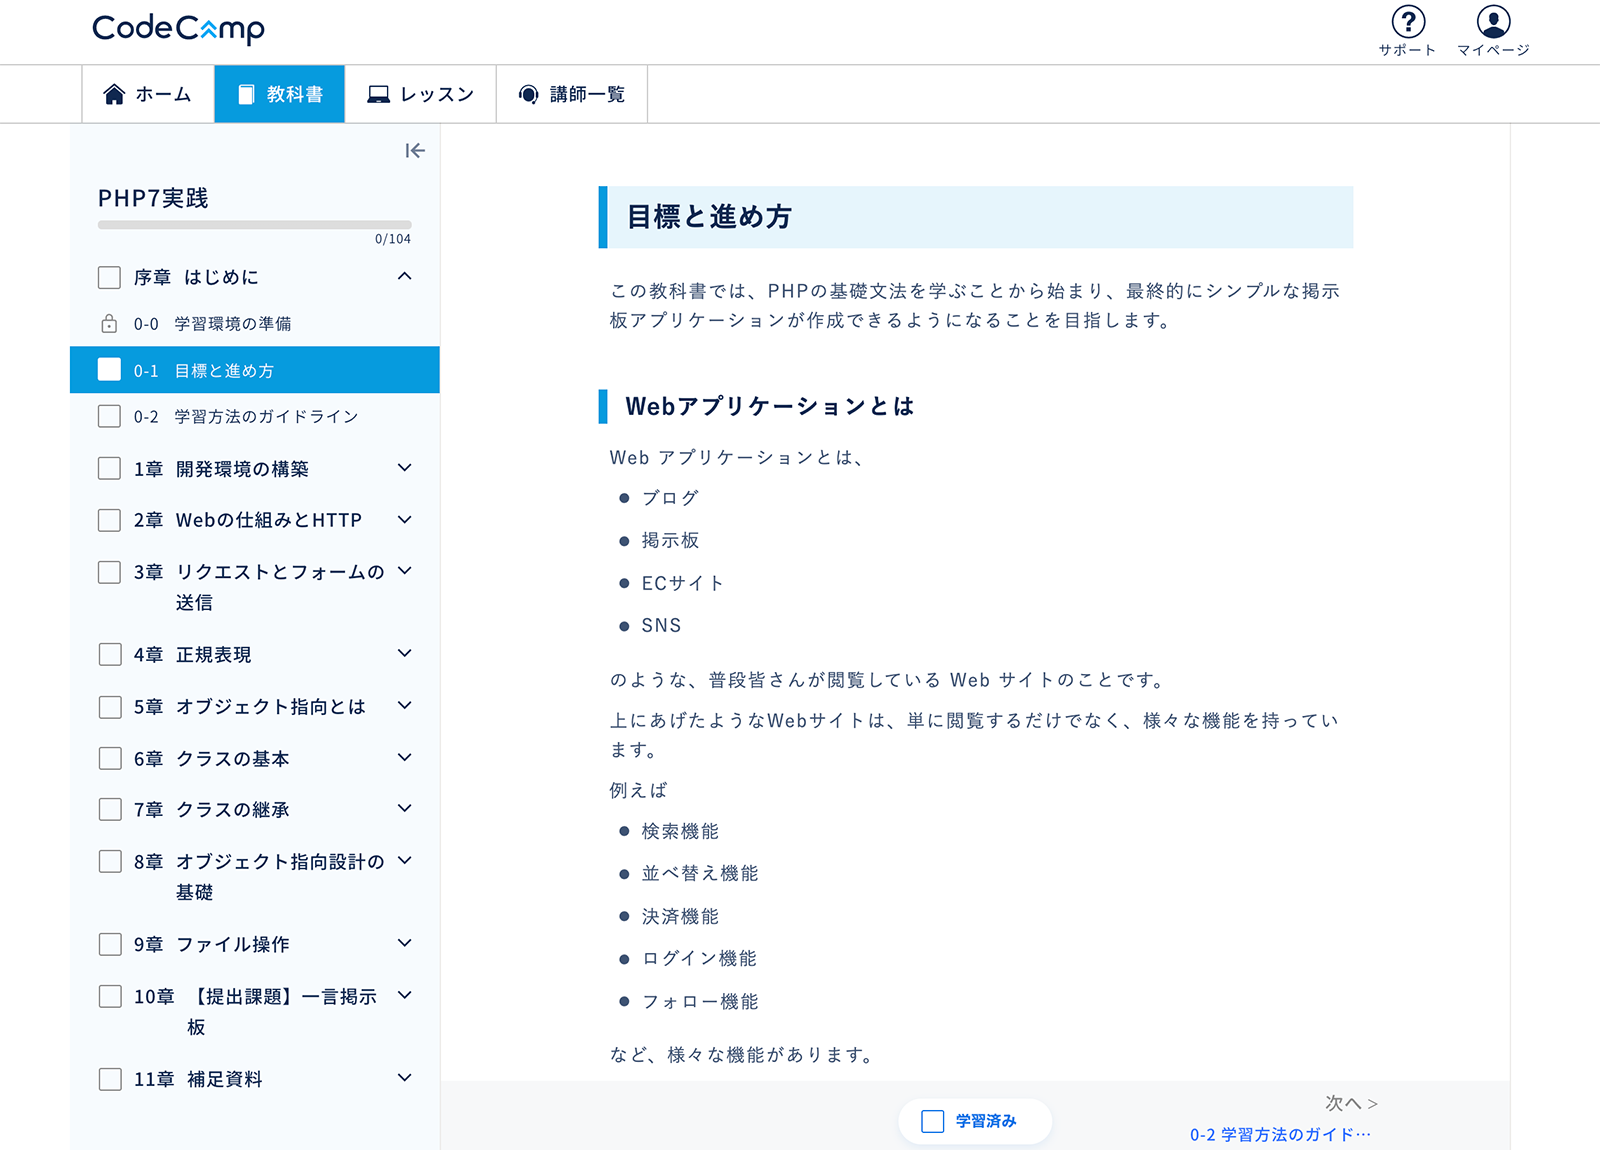Viewport: 1600px width, 1150px height.
Task: Click the 0/104 progress count
Action: [393, 239]
